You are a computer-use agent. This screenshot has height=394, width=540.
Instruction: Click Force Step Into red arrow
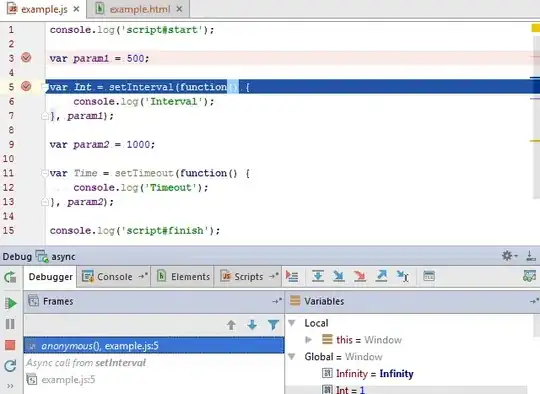point(360,276)
